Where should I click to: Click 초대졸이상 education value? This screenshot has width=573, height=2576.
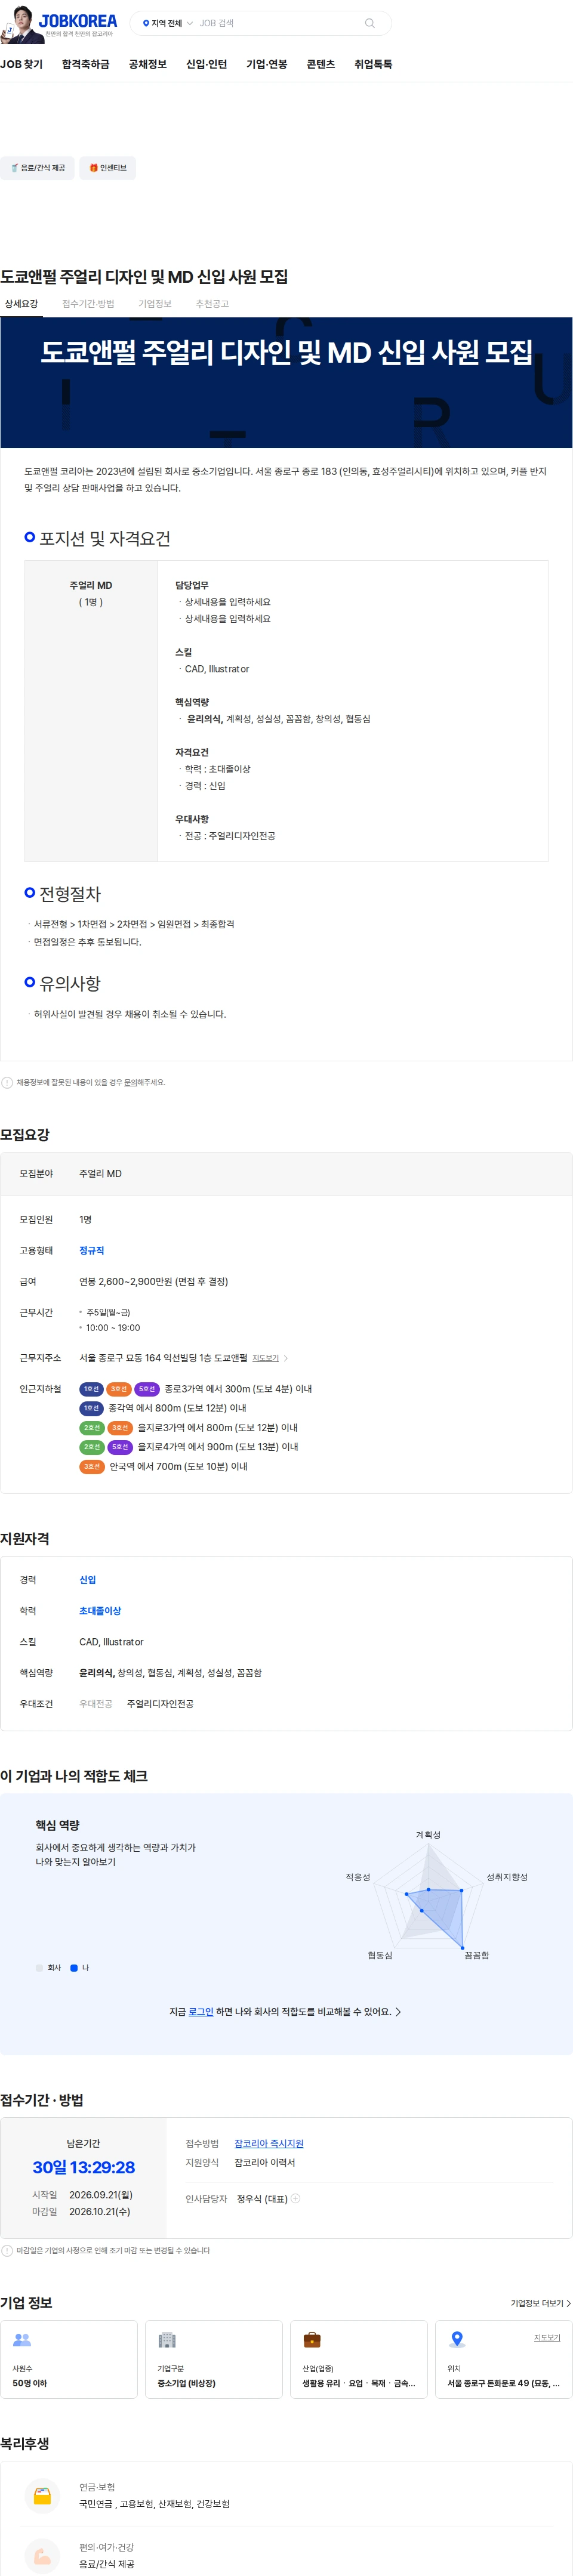pos(100,1611)
